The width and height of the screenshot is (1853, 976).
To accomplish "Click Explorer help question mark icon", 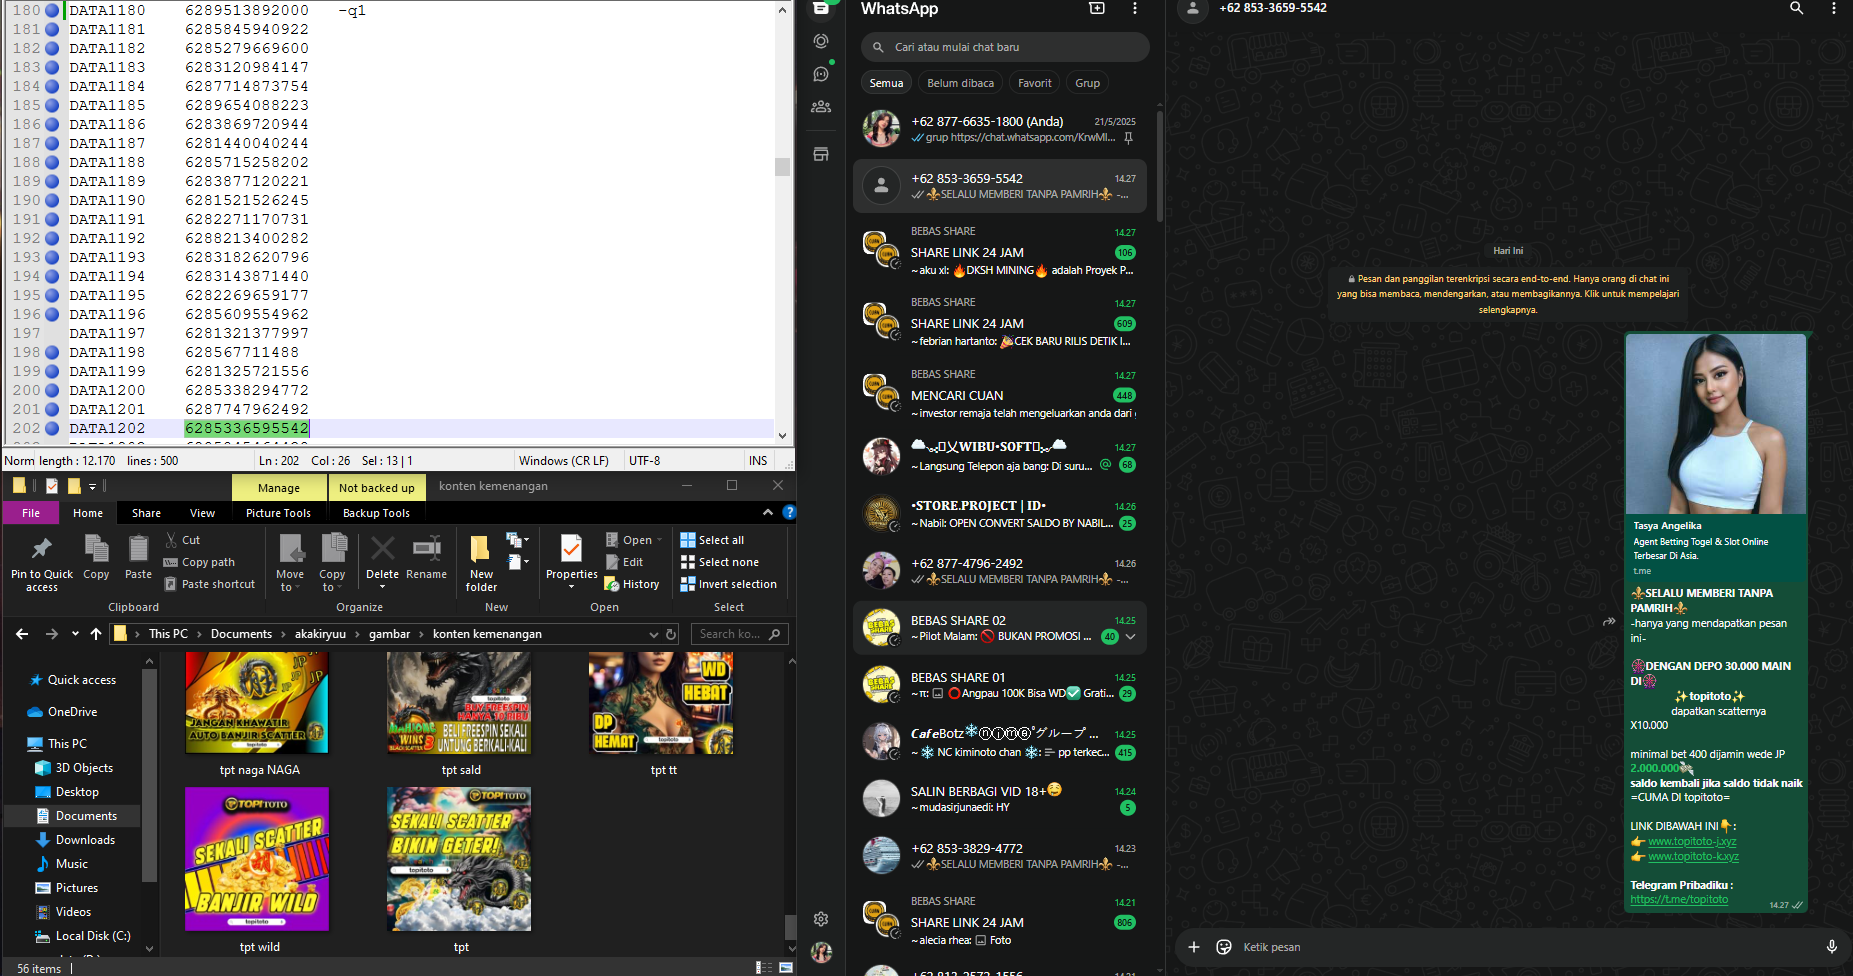I will [x=789, y=512].
